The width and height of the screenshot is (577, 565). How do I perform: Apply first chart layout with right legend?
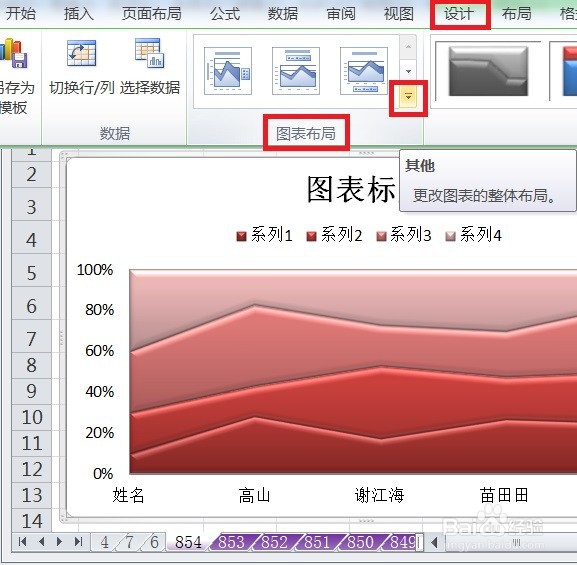228,71
